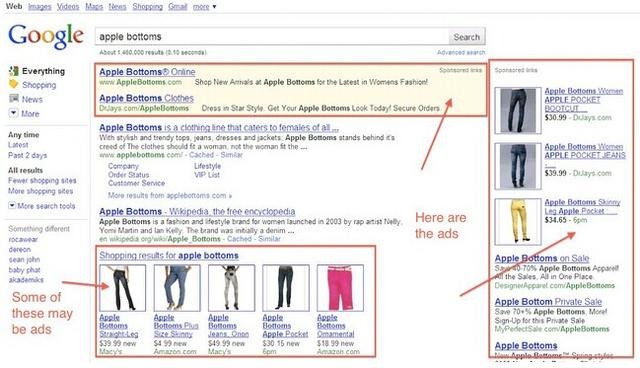
Task: Select the News filter label in sidebar
Action: [x=32, y=99]
